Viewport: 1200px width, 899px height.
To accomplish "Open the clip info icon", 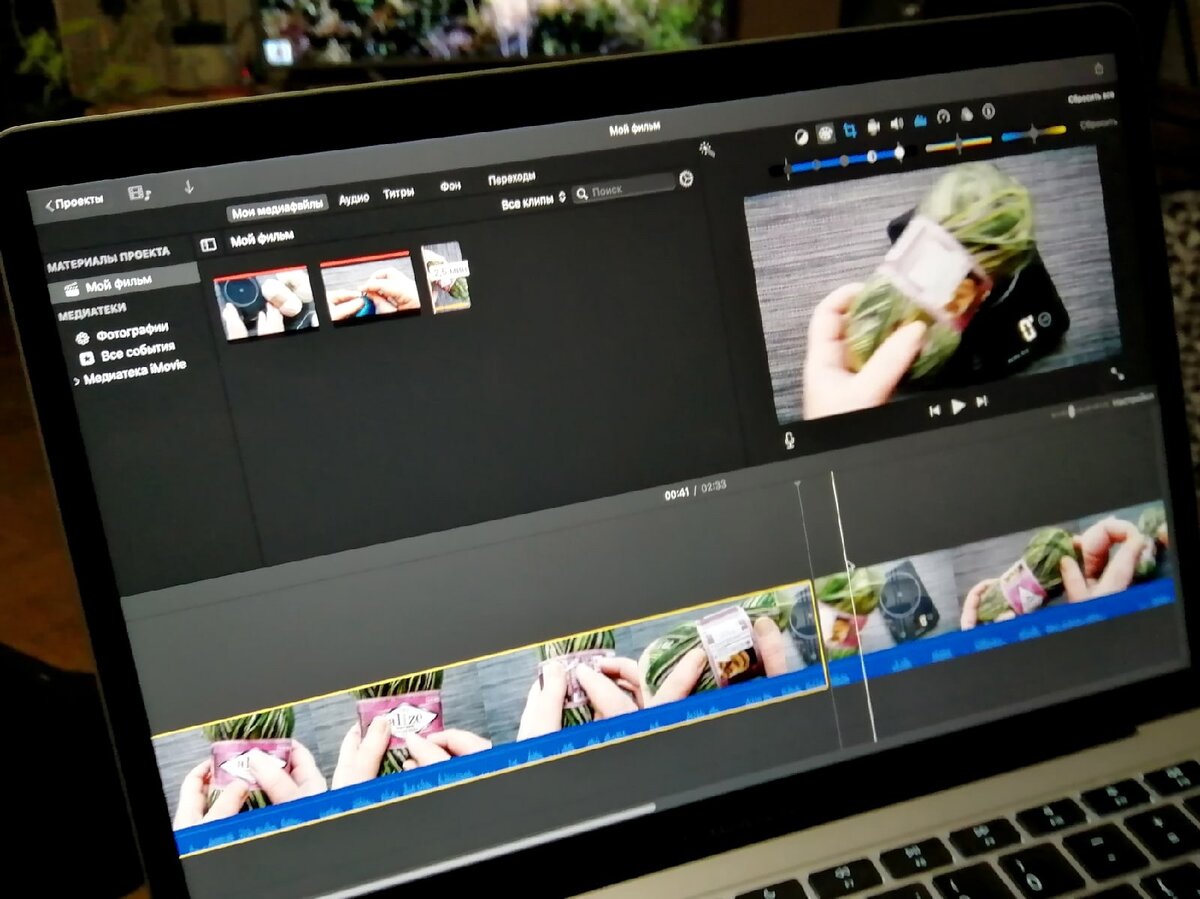I will pos(988,110).
